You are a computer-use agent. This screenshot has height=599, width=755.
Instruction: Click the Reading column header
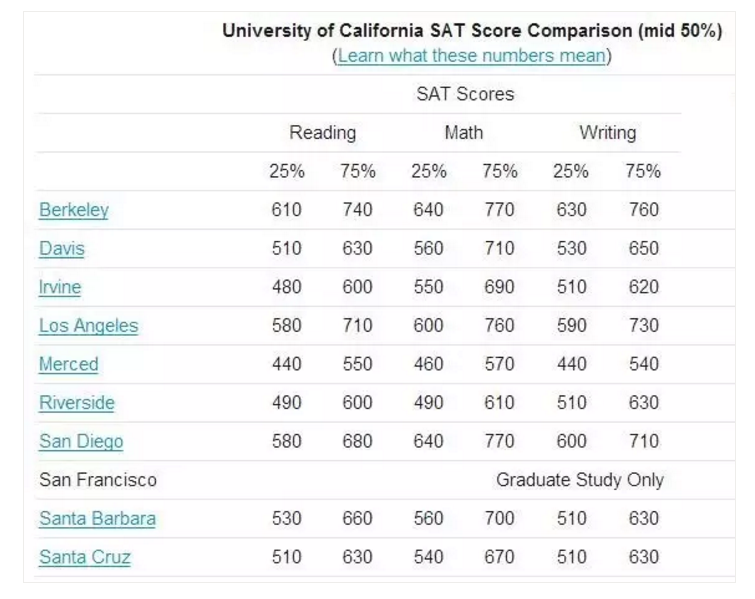tap(322, 133)
